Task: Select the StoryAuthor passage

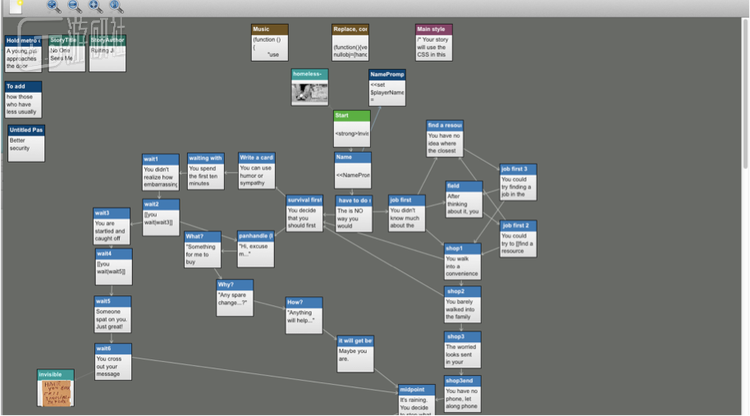Action: pyautogui.click(x=108, y=53)
